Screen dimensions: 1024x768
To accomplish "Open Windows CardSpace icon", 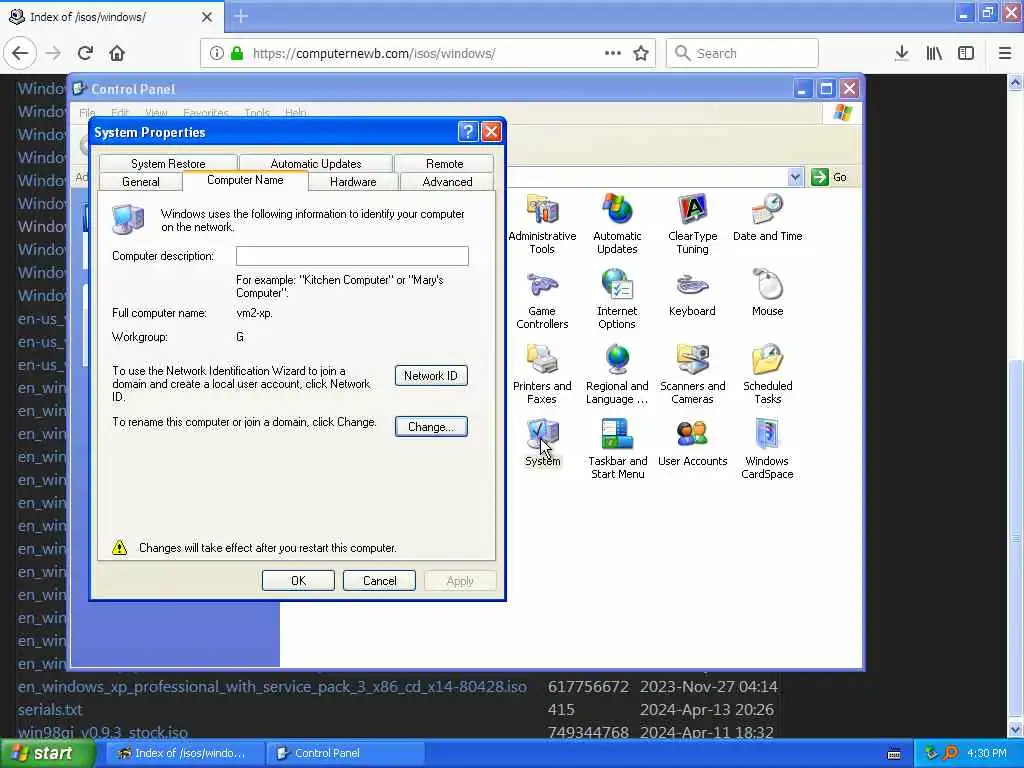I will (x=767, y=449).
